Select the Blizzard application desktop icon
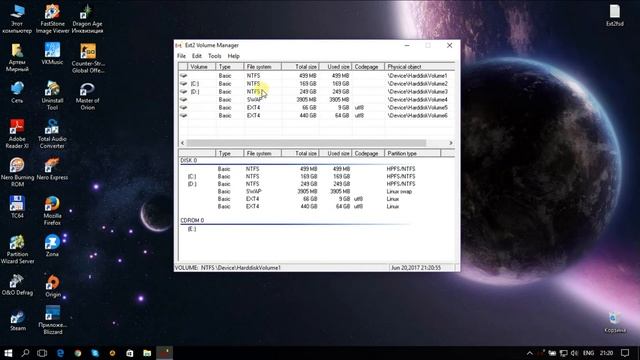This screenshot has width=640, height=360. coord(53,320)
